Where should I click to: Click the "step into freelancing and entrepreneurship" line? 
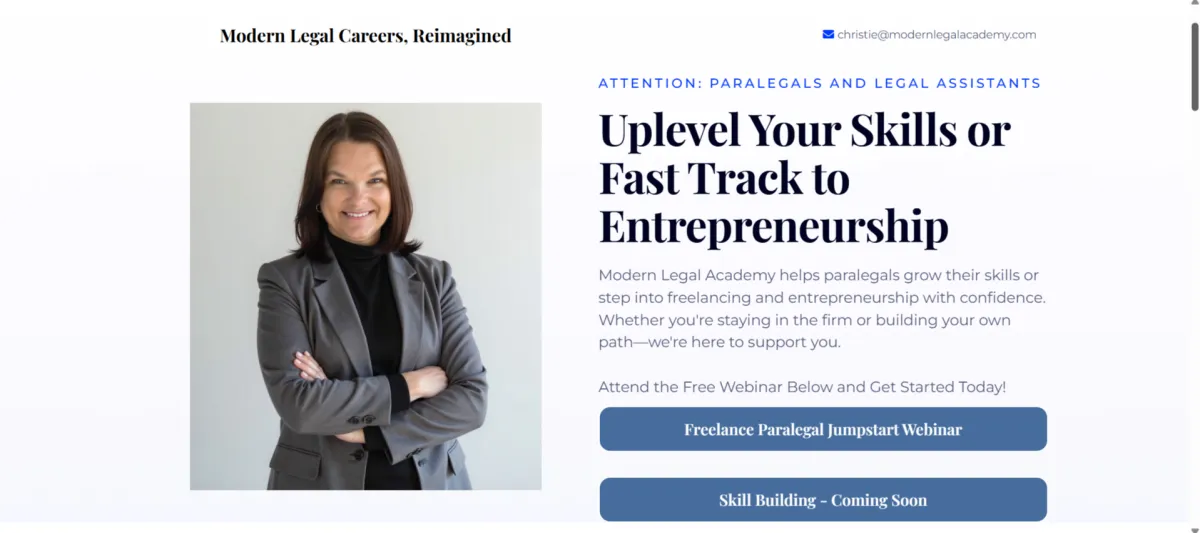[x=821, y=297]
